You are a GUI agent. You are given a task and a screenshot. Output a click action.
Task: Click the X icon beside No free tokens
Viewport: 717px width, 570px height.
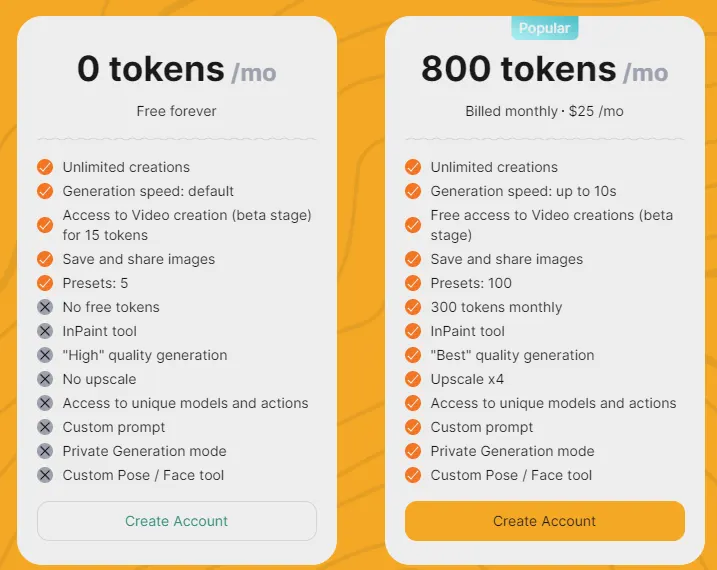45,307
